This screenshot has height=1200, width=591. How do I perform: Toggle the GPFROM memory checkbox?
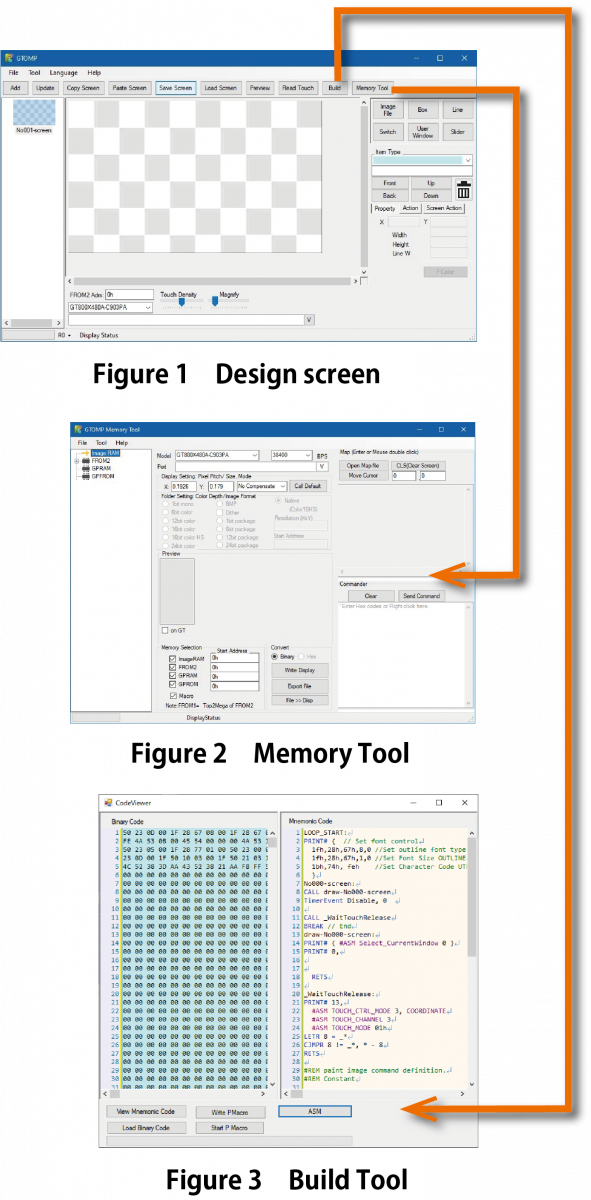(x=173, y=683)
